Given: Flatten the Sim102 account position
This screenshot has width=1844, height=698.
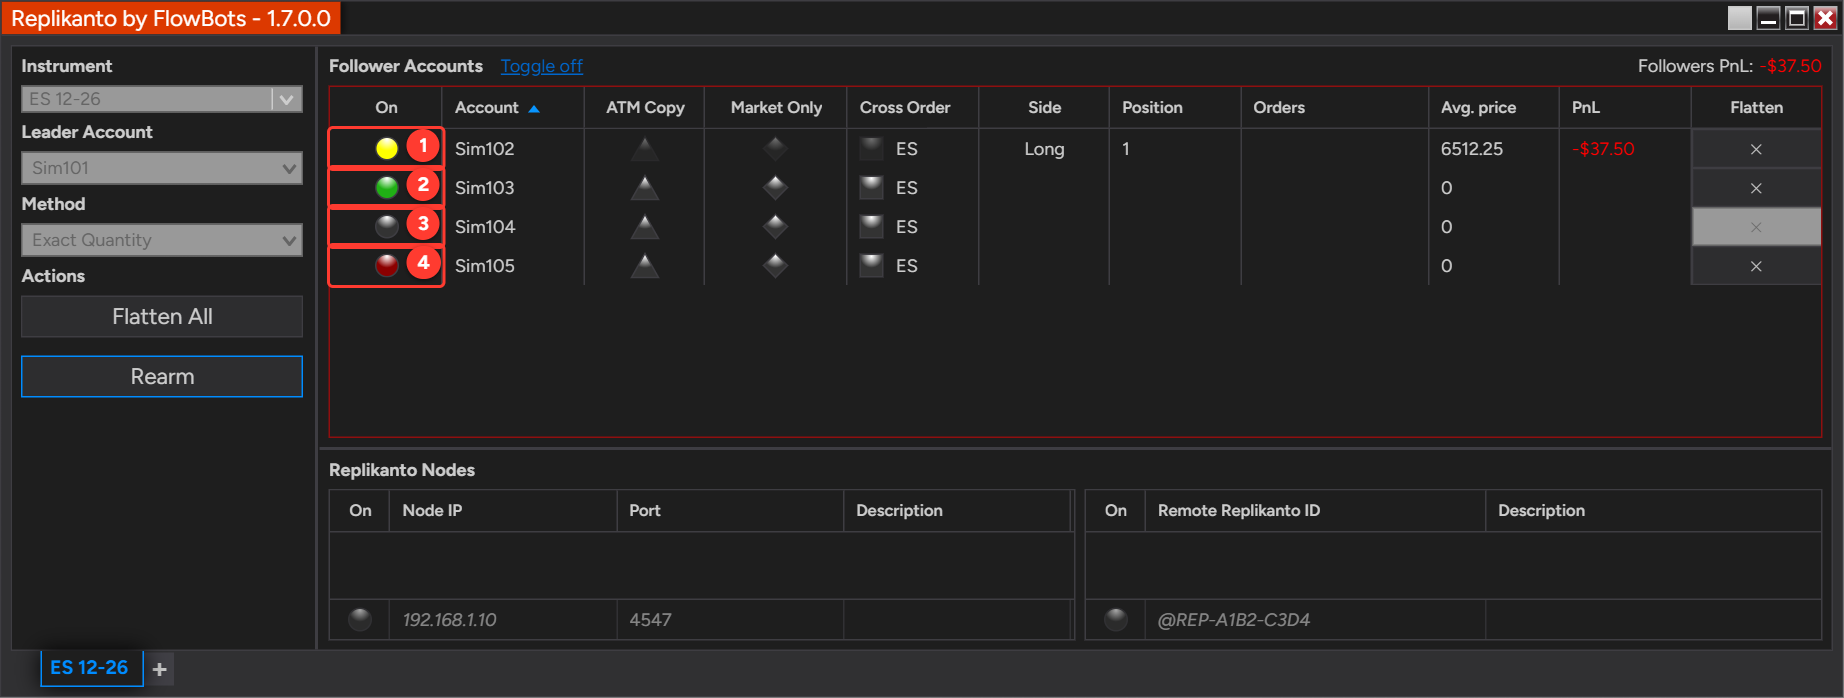Looking at the screenshot, I should point(1756,149).
